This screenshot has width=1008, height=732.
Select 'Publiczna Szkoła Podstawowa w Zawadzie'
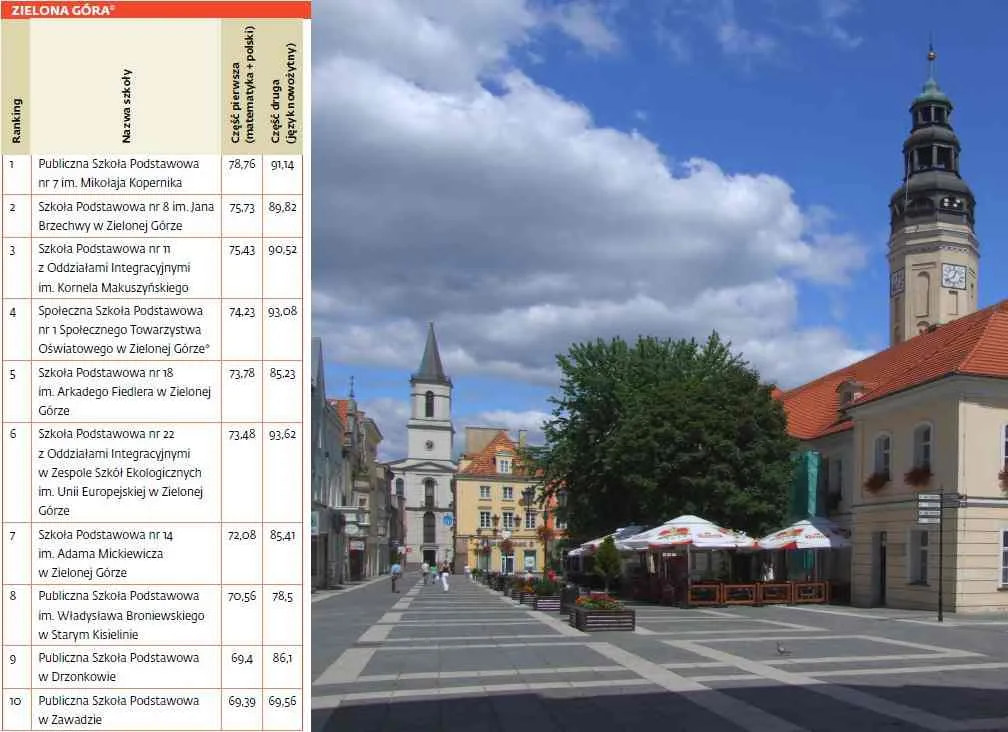[x=118, y=710]
